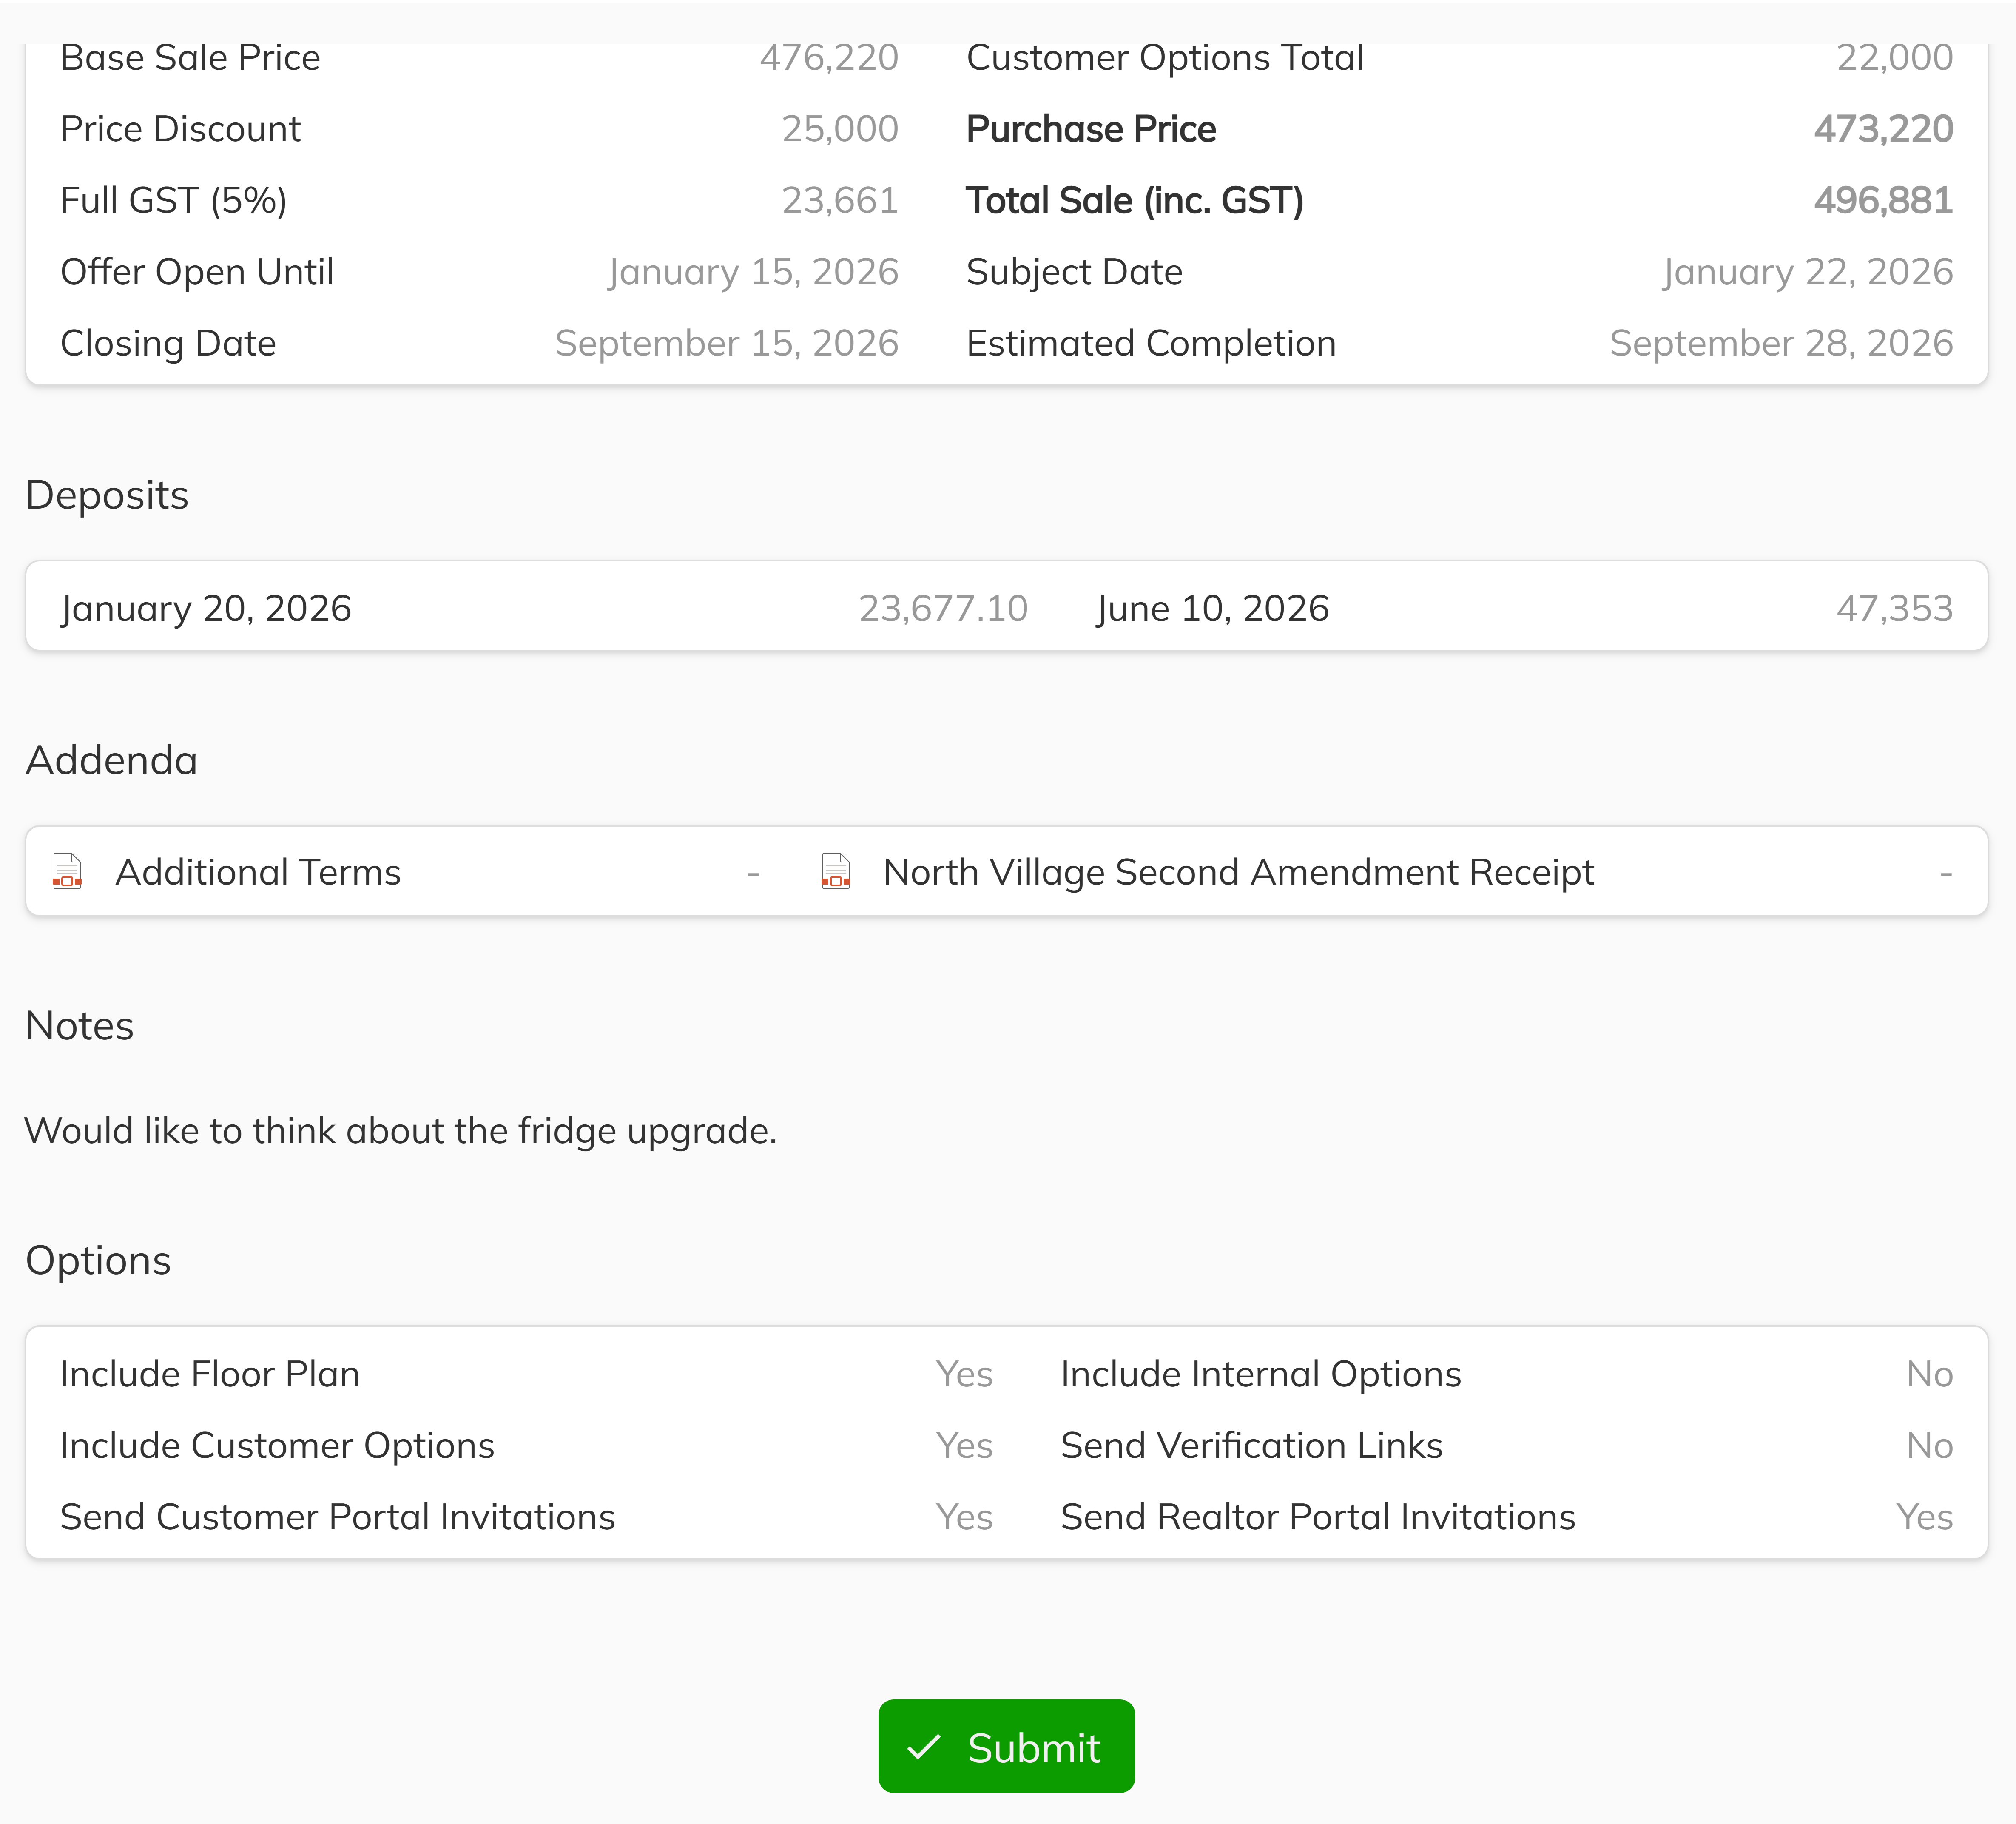Click the Price Discount value 25,000
This screenshot has width=2016, height=1824.
(840, 129)
